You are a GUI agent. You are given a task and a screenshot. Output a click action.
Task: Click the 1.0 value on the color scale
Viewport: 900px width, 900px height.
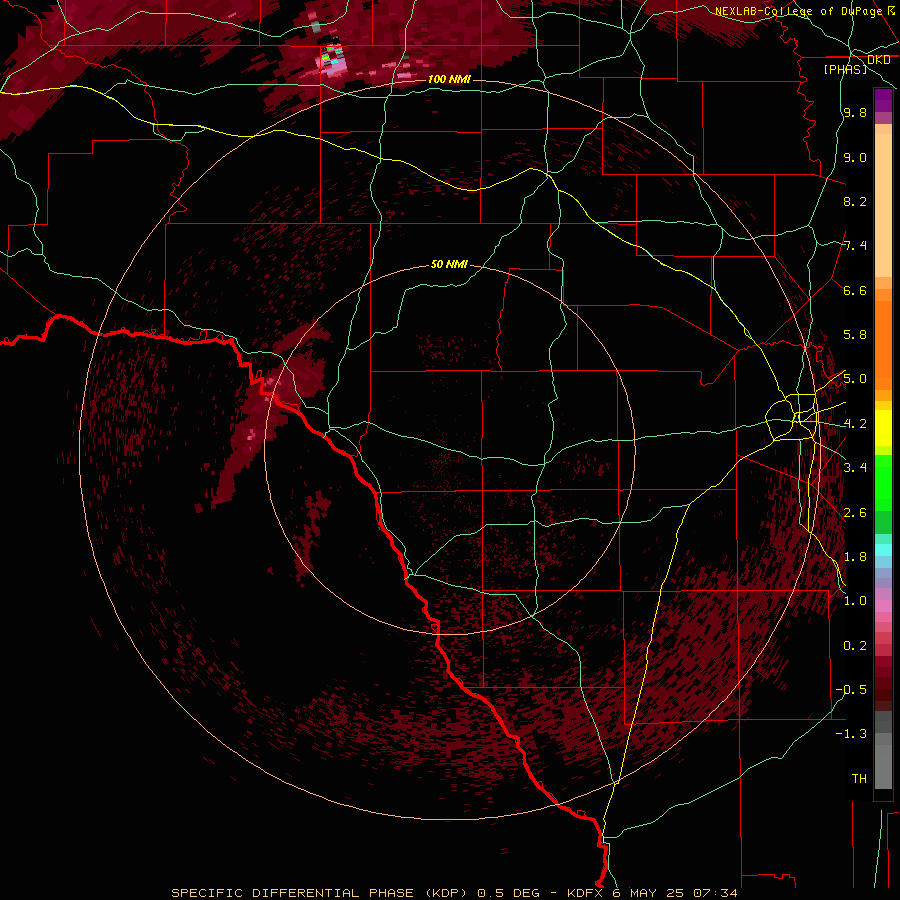point(855,601)
